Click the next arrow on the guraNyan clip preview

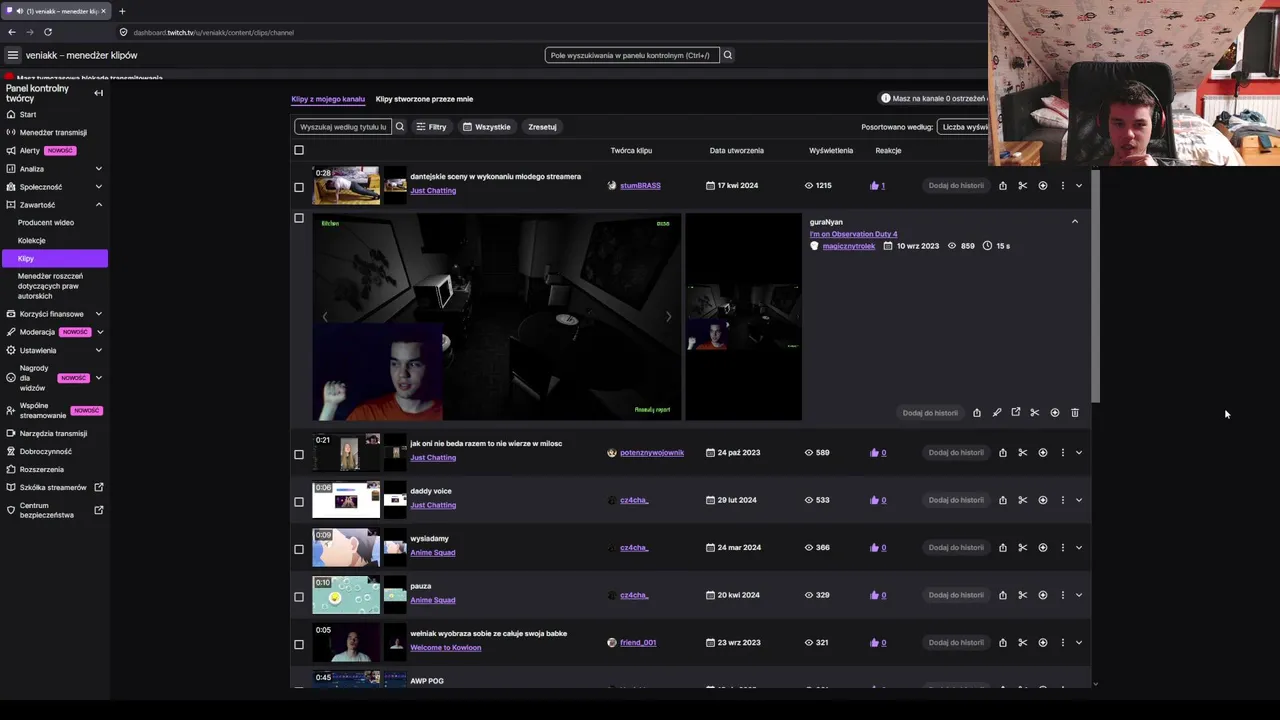point(668,317)
